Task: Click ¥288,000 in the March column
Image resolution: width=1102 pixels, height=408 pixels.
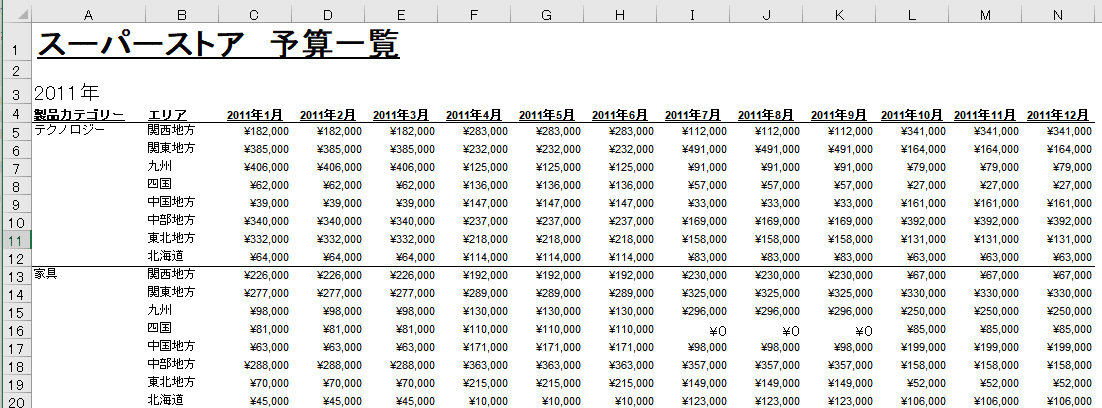Action: tap(412, 364)
